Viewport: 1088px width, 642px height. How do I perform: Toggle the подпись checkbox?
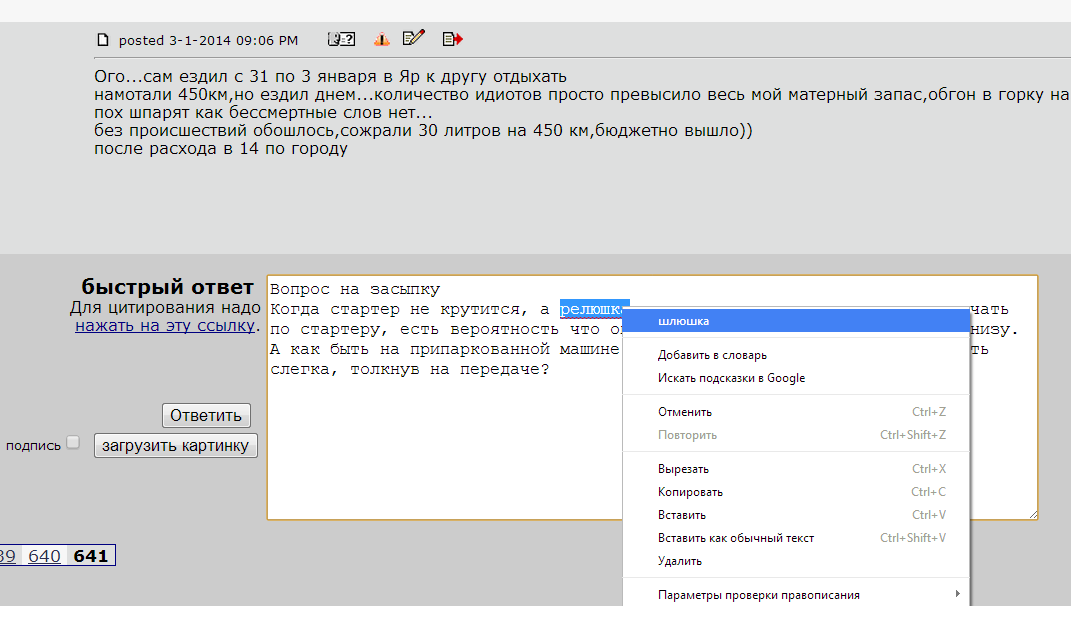(x=73, y=442)
